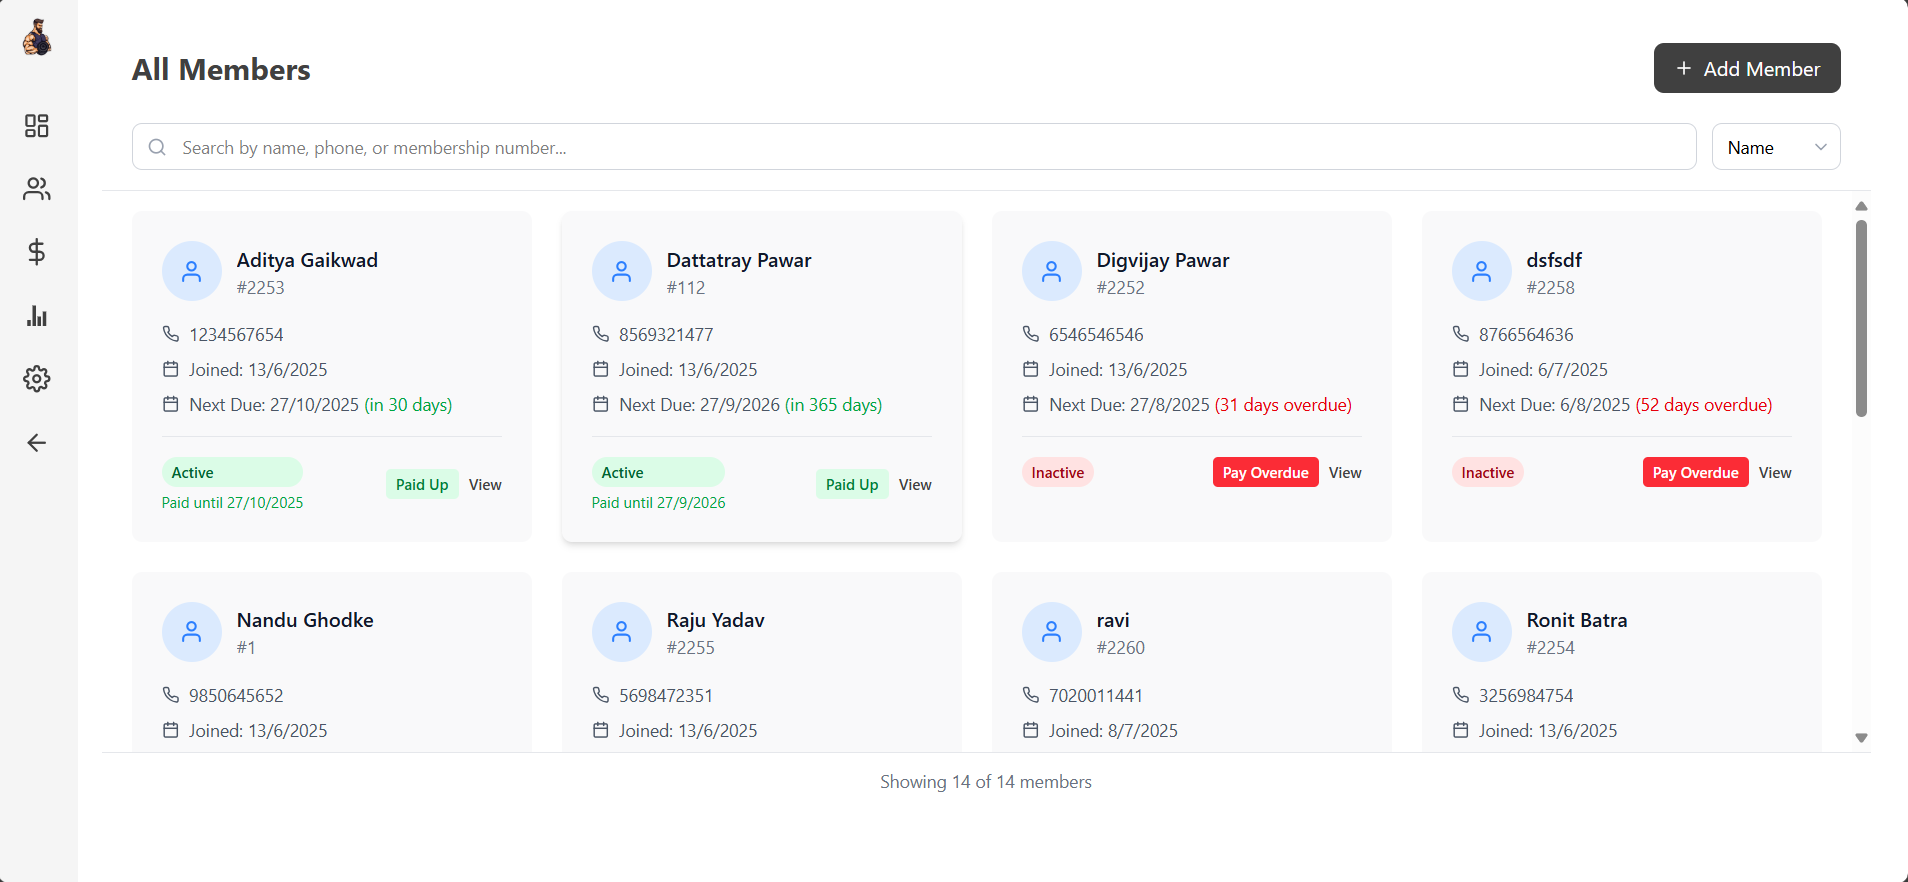
Task: Click the name Raju Yadav
Action: click(x=716, y=620)
